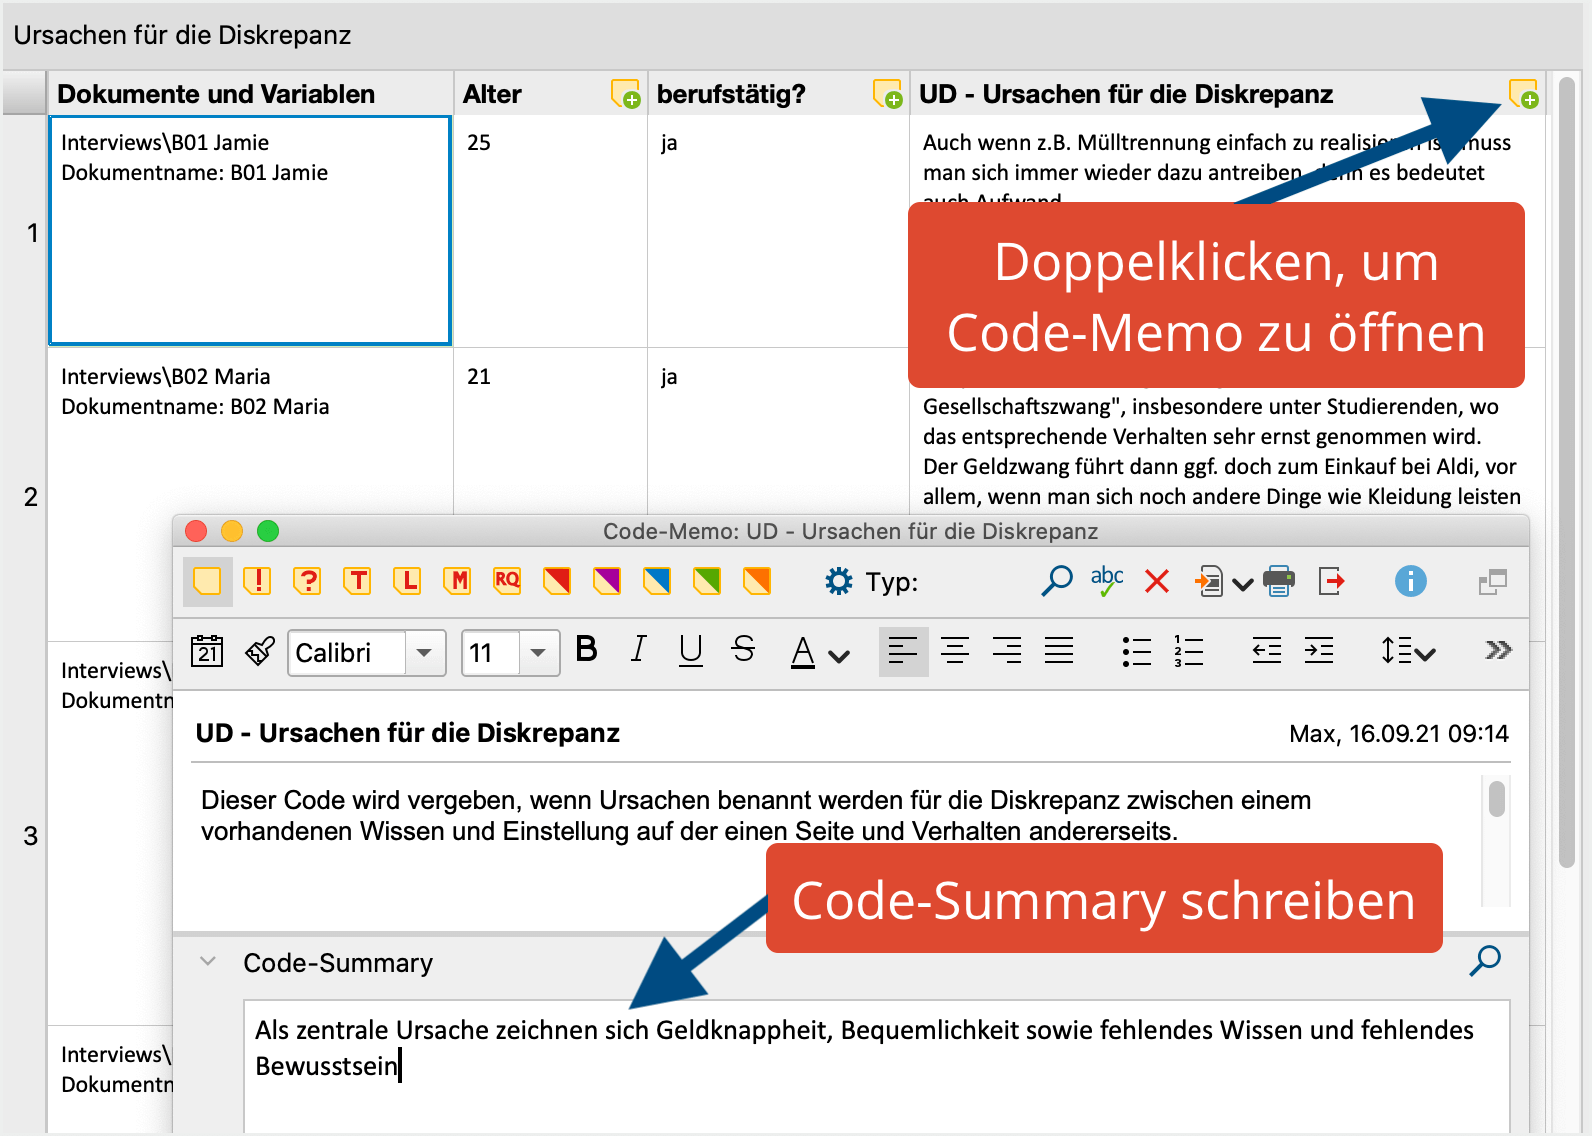Align text right

point(1007,651)
